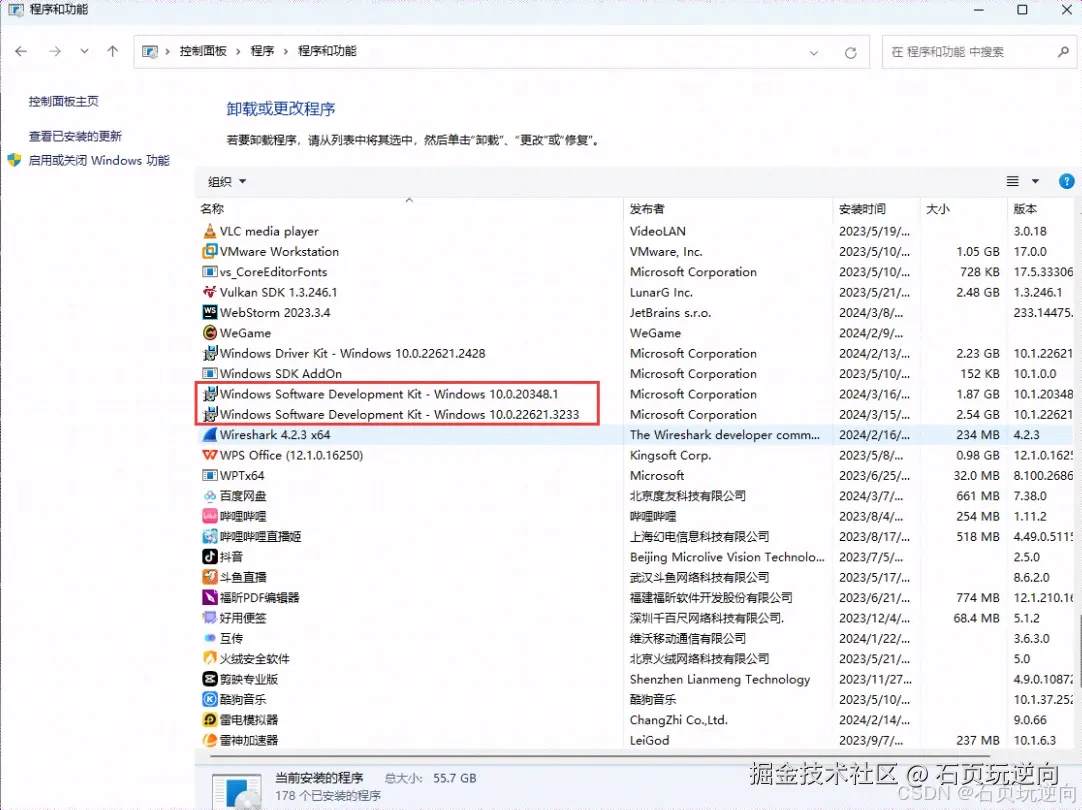Click the Wireshark 4.2.3 x64 fin icon
The image size is (1082, 810).
coord(210,435)
